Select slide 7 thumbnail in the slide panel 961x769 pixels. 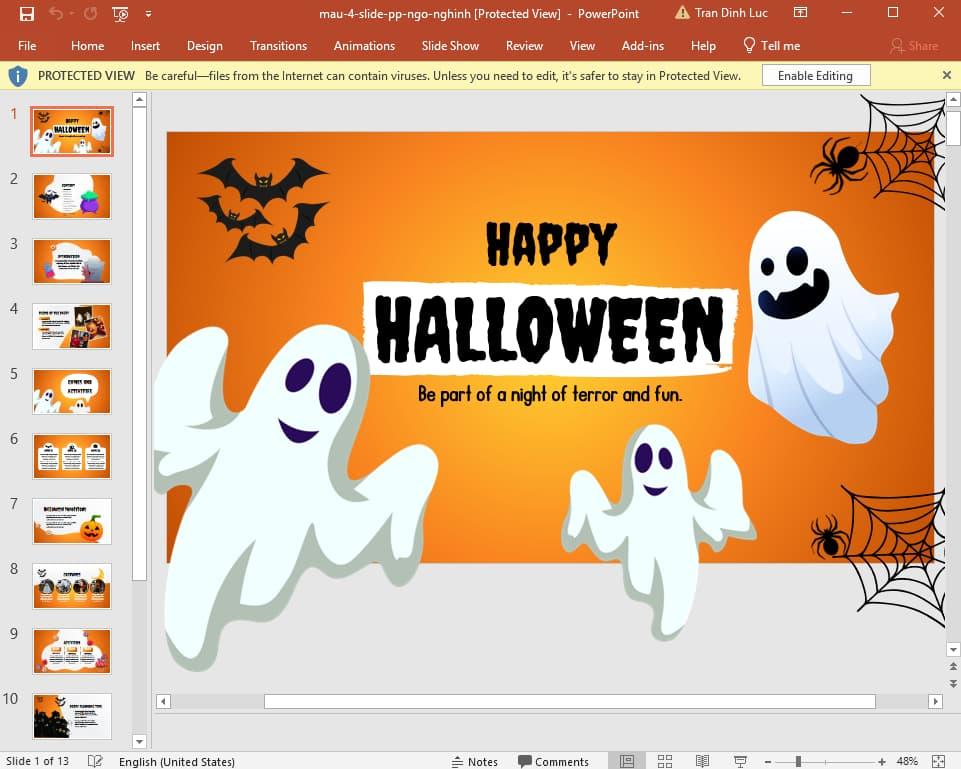pyautogui.click(x=71, y=521)
